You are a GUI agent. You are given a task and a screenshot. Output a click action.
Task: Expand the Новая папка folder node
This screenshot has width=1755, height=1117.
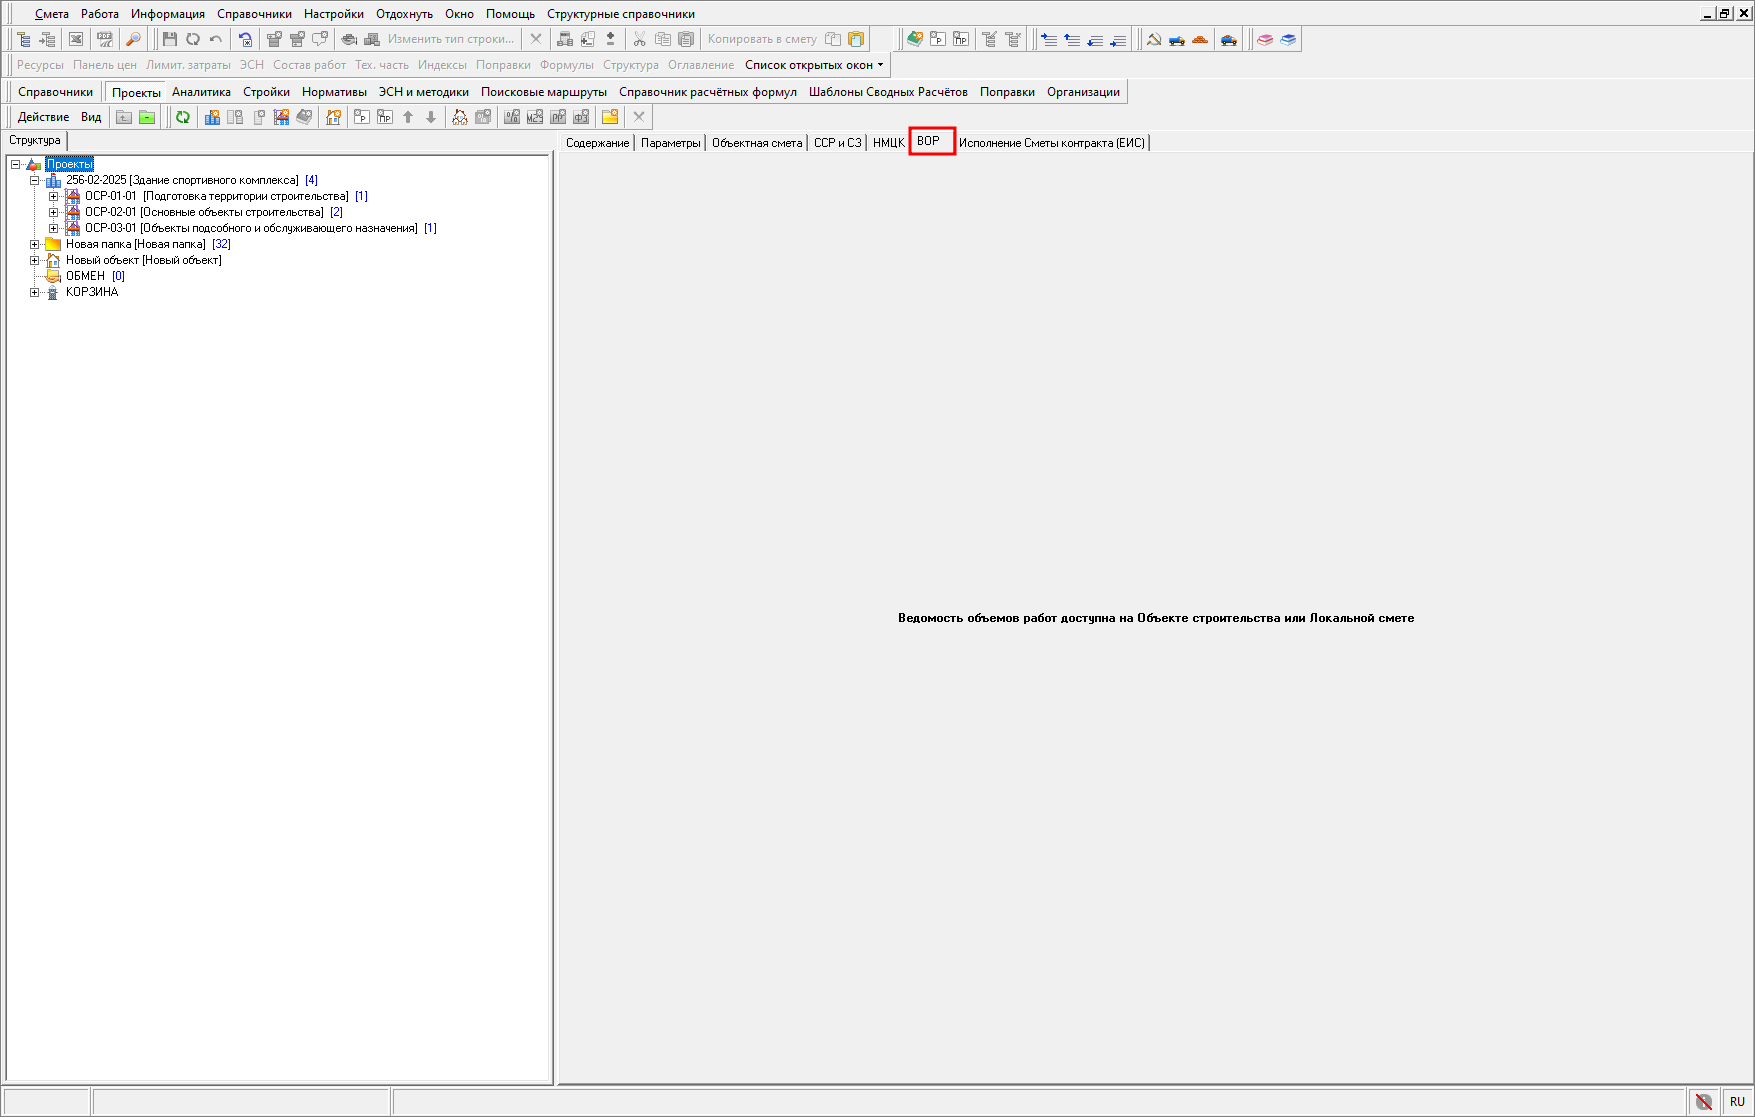coord(35,244)
